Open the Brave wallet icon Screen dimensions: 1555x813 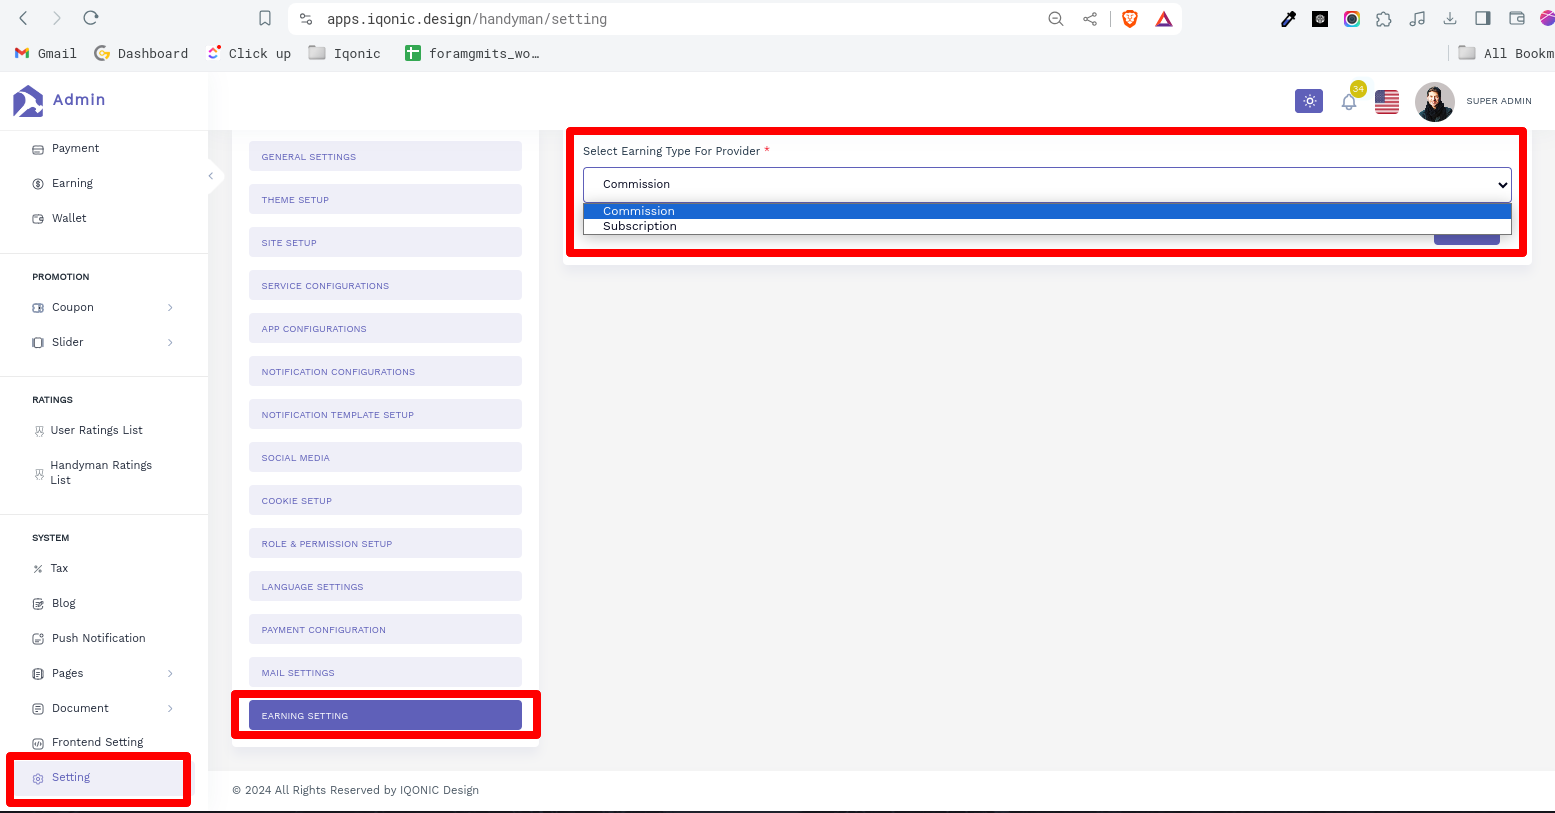[x=1517, y=19]
